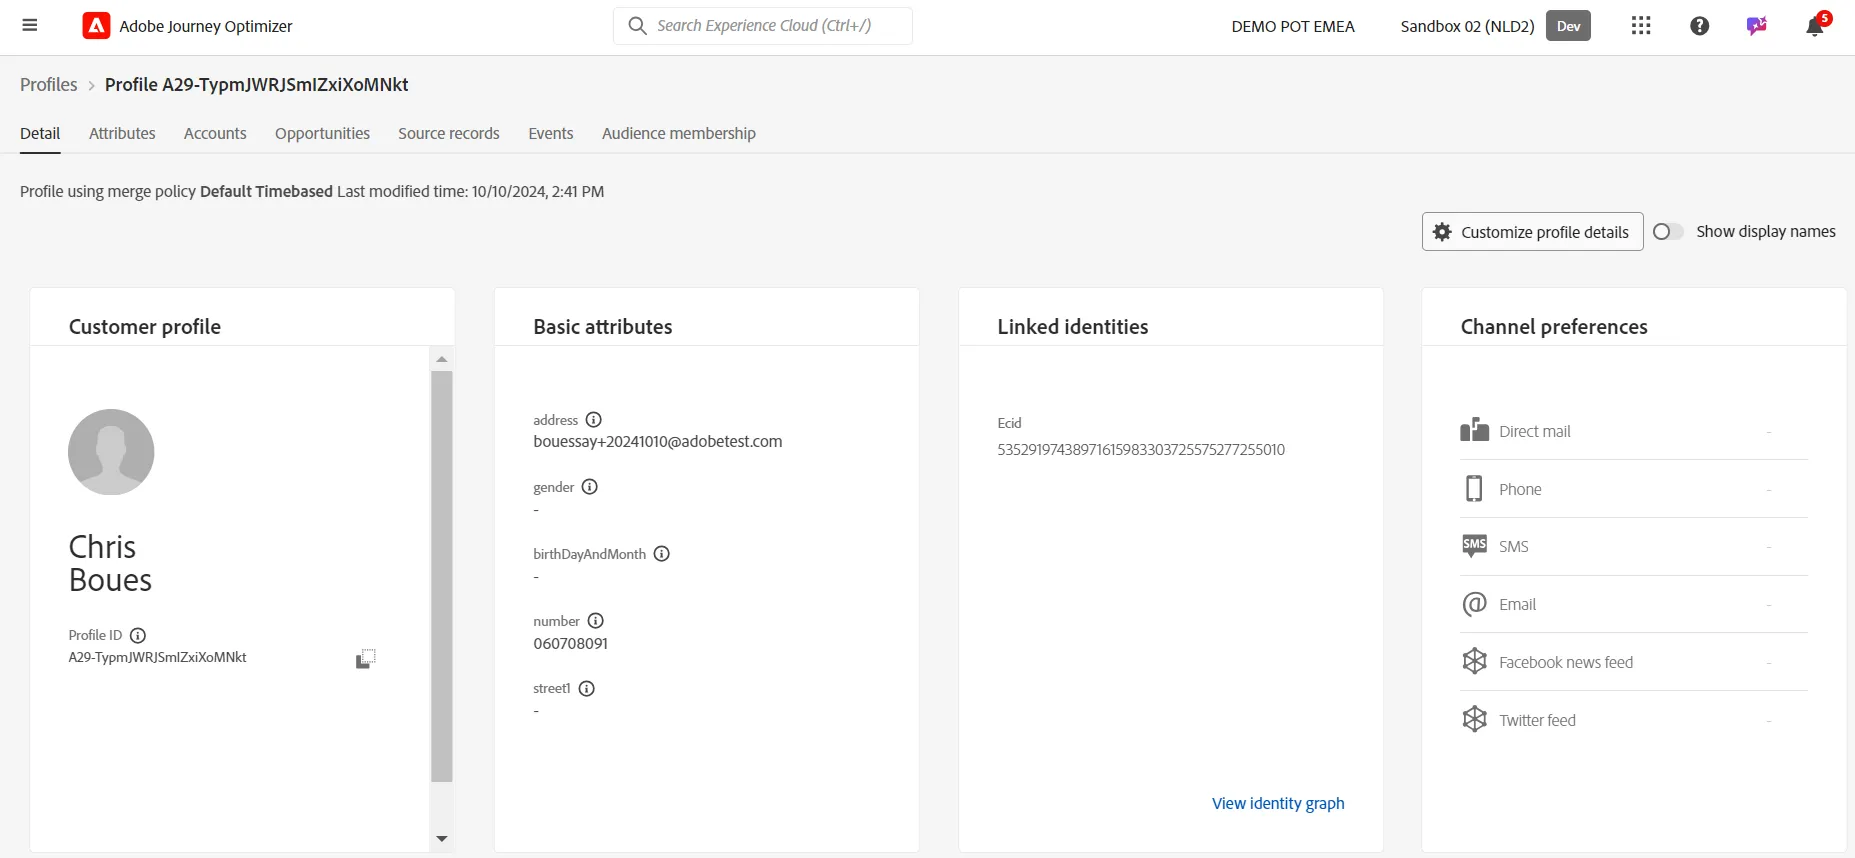Select the Audience membership tab

click(x=679, y=133)
